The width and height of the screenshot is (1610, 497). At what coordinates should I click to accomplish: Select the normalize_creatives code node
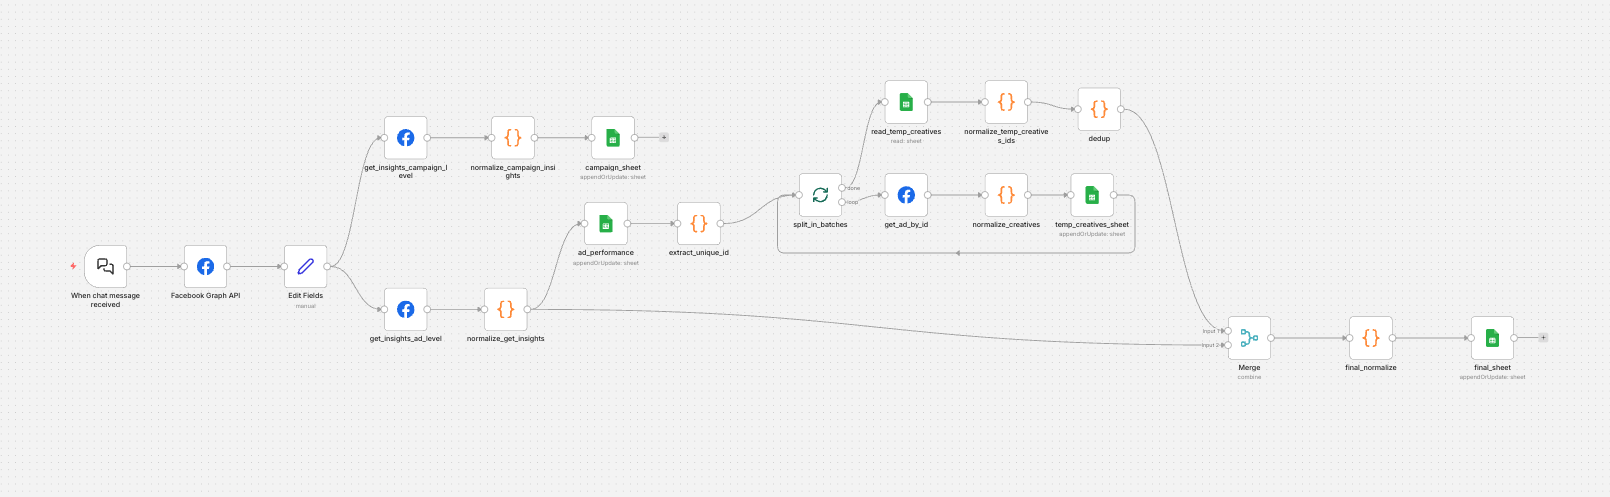1006,195
